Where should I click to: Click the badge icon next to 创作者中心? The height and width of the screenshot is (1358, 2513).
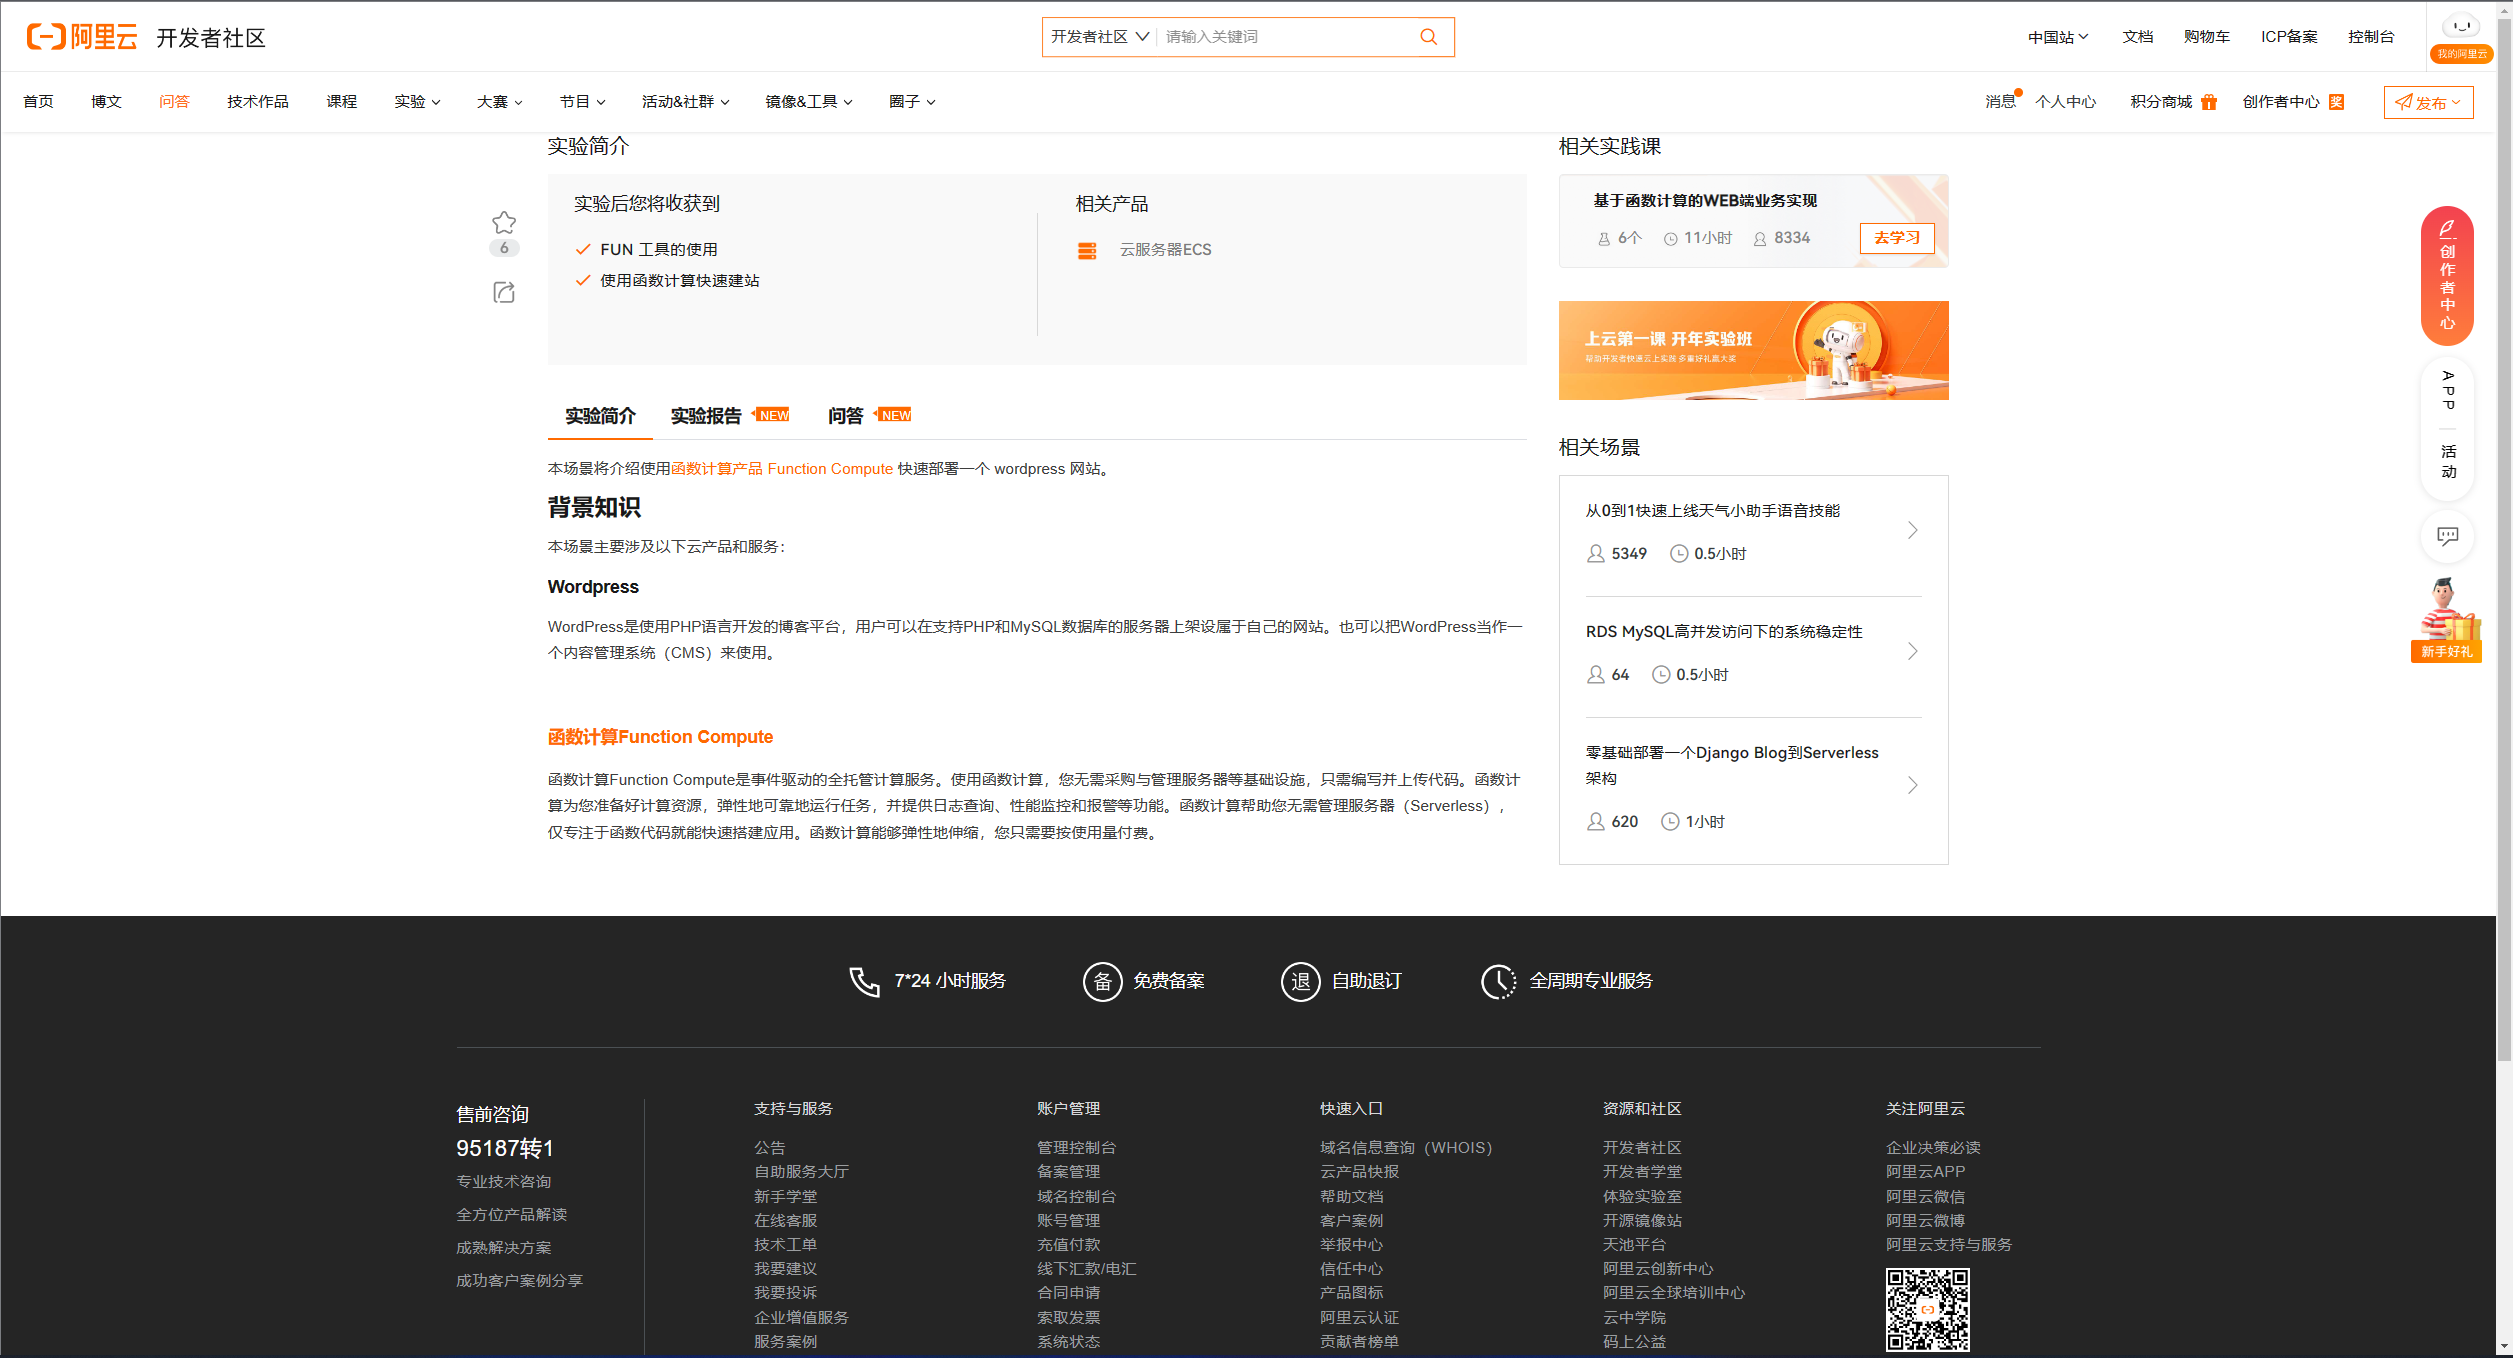2336,102
